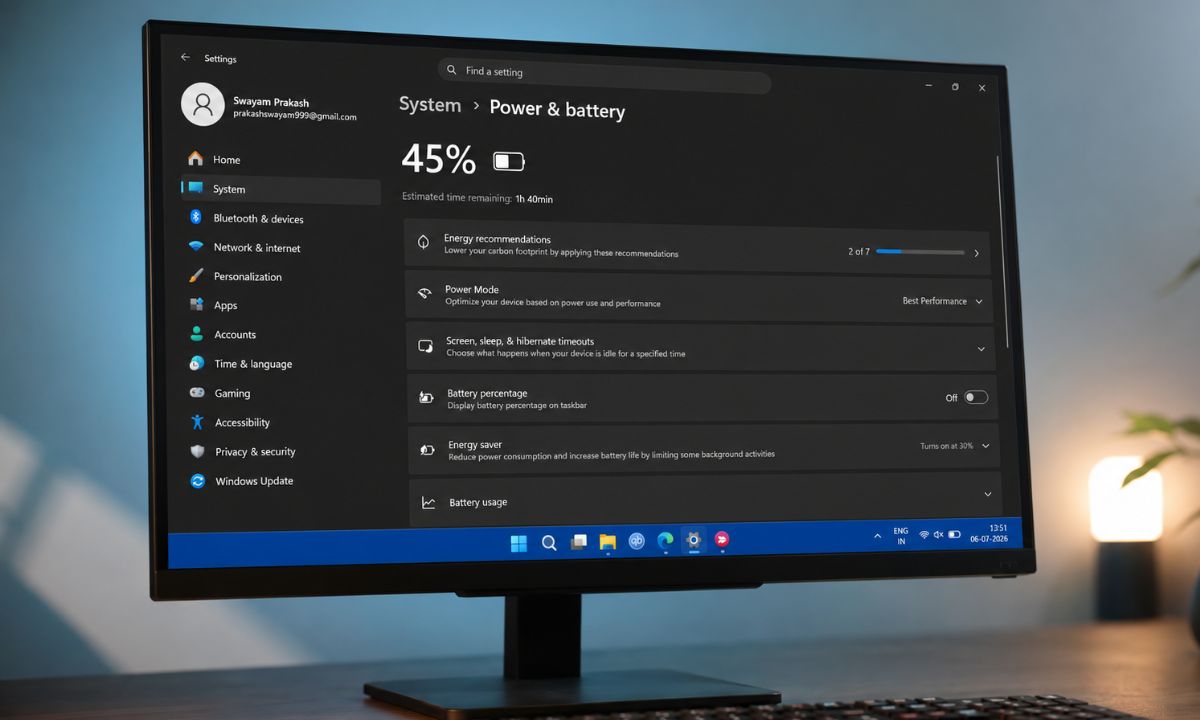Click the Wi-Fi icon in system tray
This screenshot has width=1200, height=720.
pyautogui.click(x=924, y=535)
